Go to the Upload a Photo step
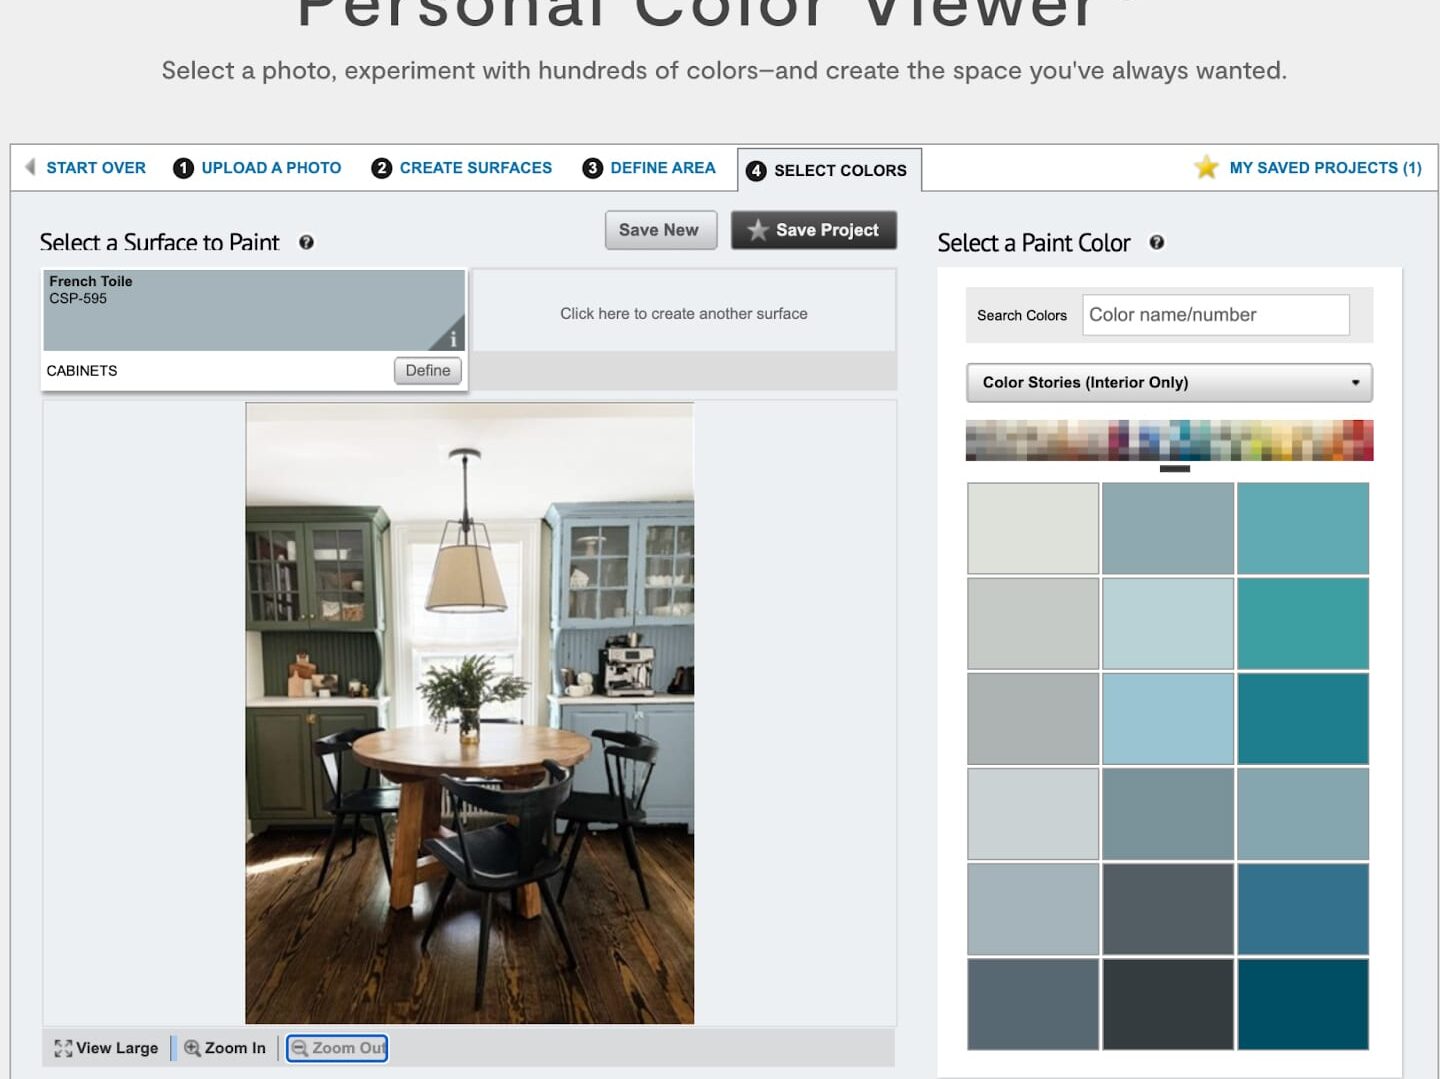This screenshot has height=1079, width=1440. [257, 168]
